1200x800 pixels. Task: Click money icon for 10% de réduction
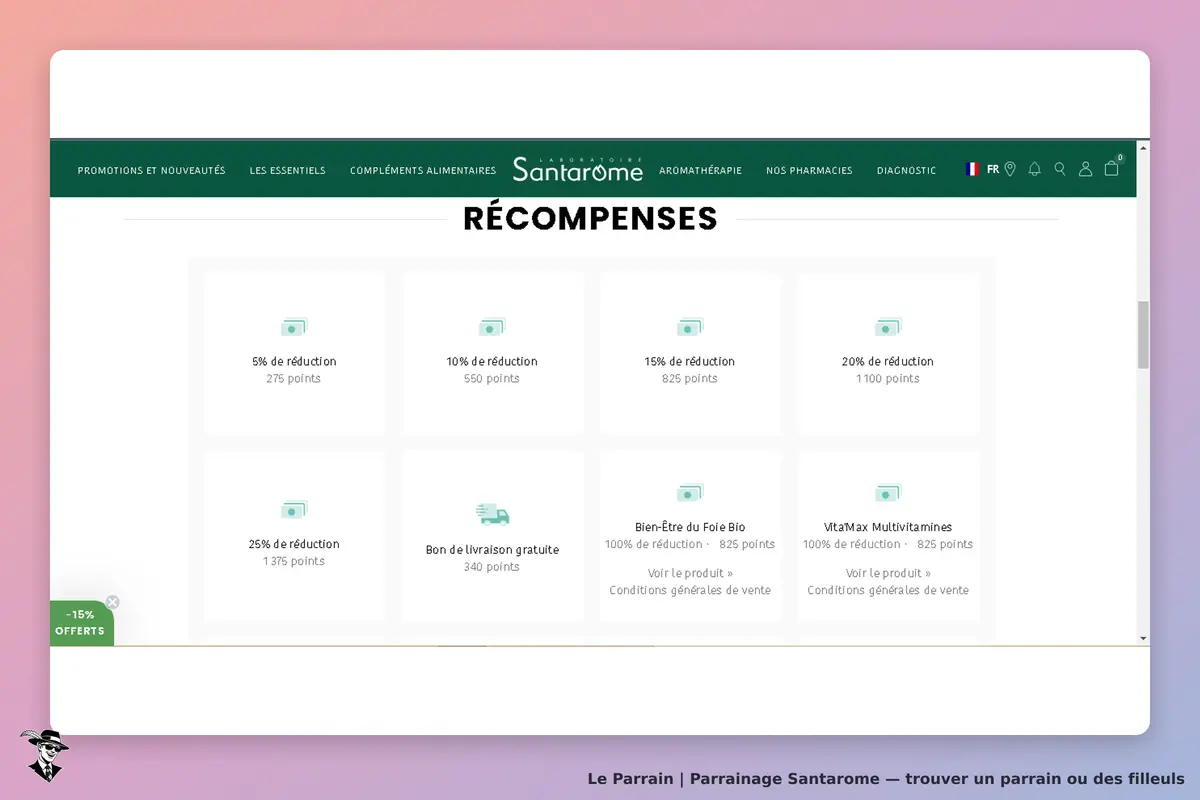tap(492, 327)
